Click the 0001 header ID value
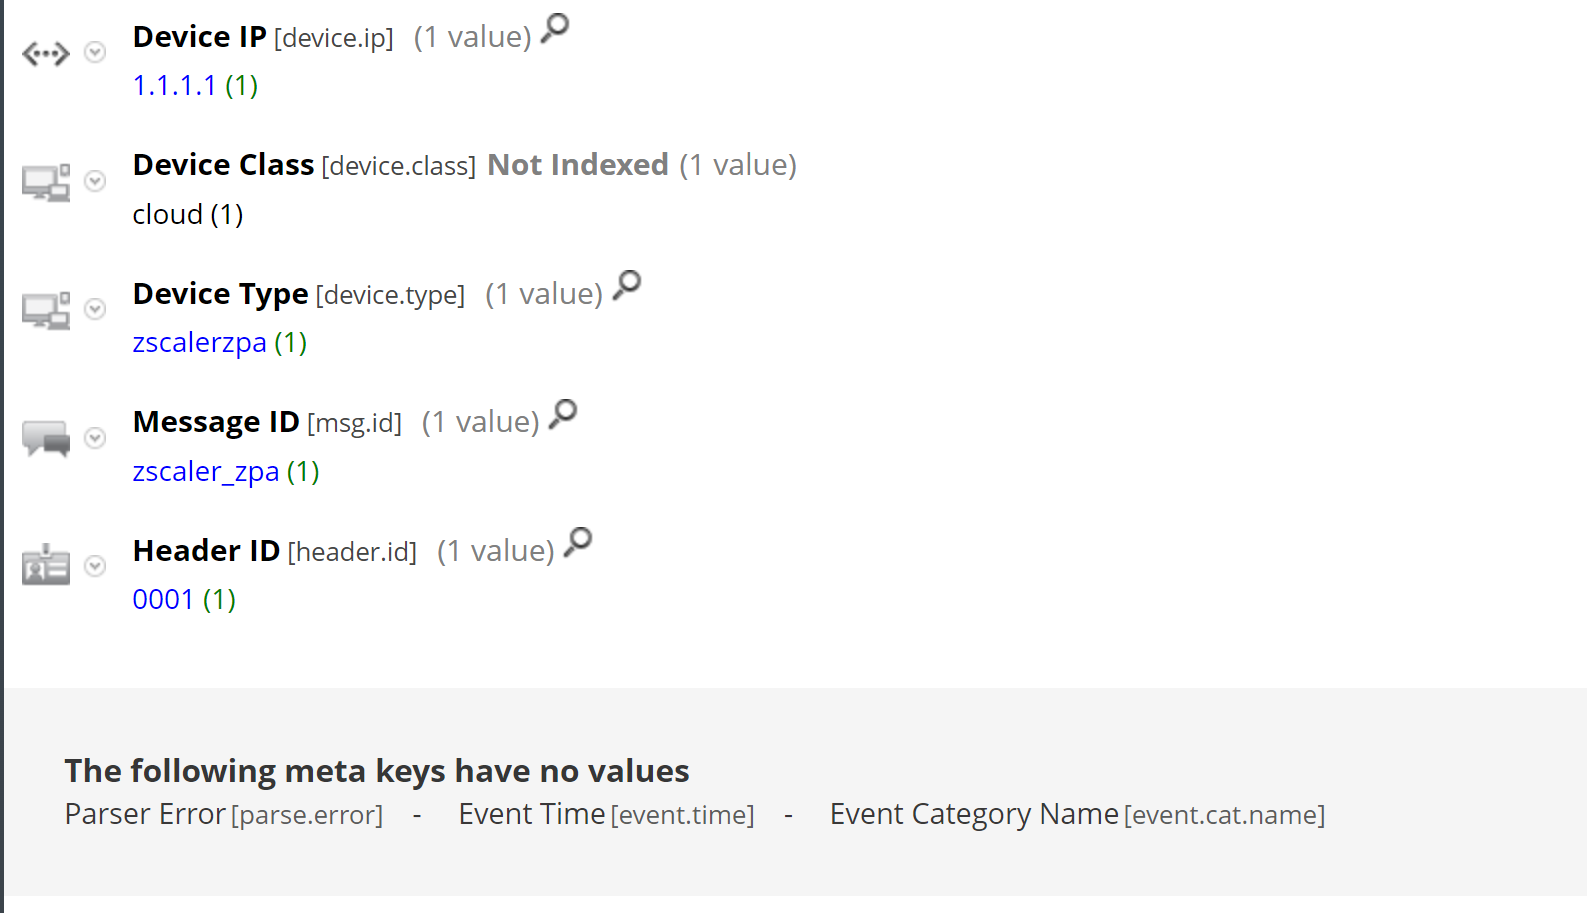 (163, 600)
